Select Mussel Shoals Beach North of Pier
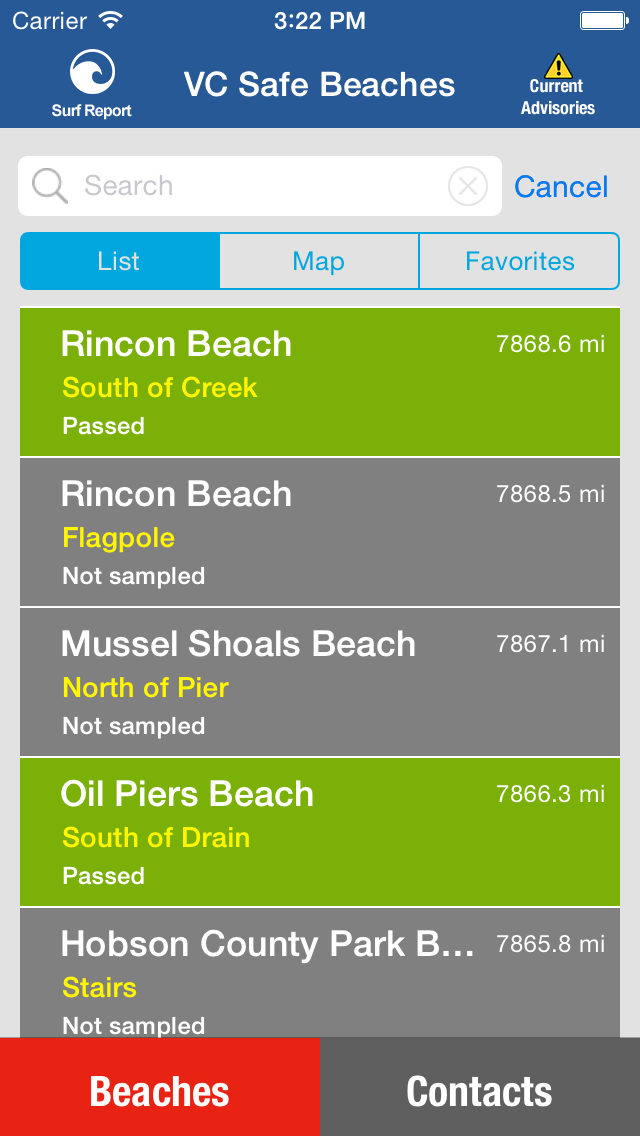The height and width of the screenshot is (1136, 640). [x=320, y=682]
